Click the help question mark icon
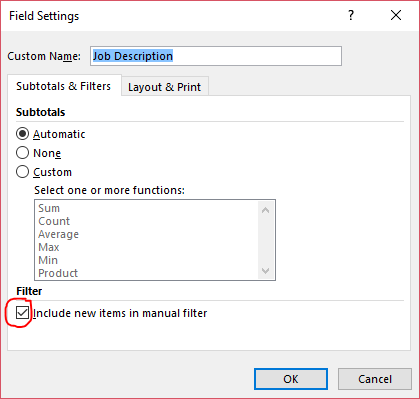The height and width of the screenshot is (399, 420). 351,15
